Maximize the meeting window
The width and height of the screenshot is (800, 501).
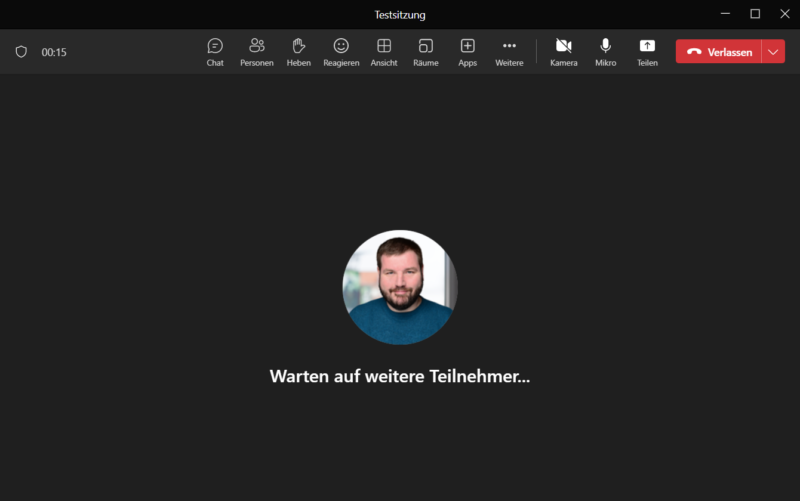pos(755,14)
